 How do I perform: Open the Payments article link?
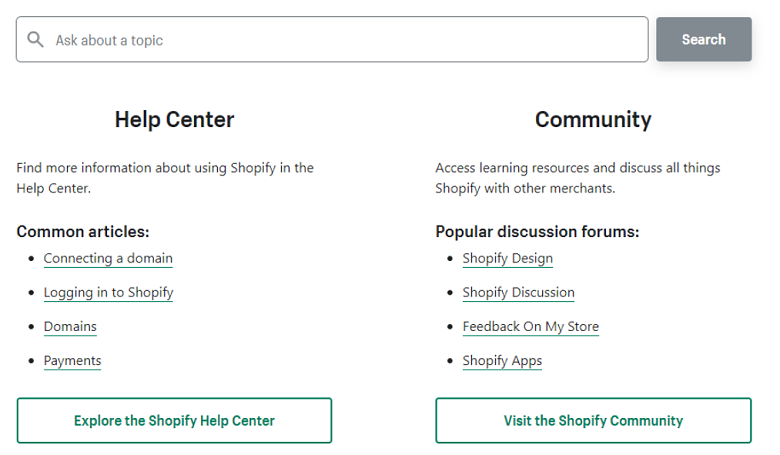tap(72, 361)
